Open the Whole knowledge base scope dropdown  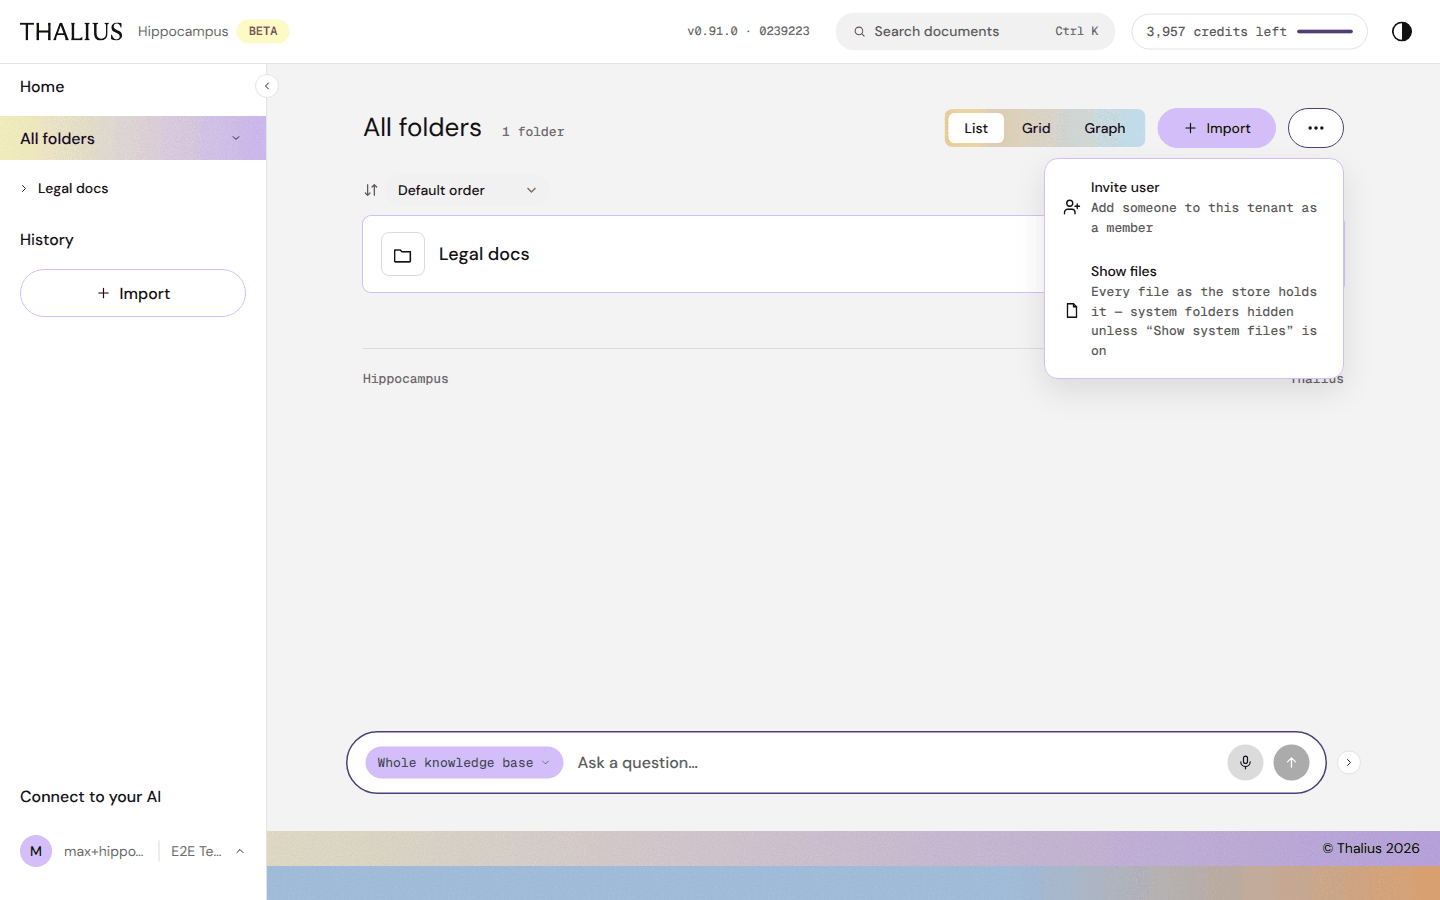click(464, 762)
